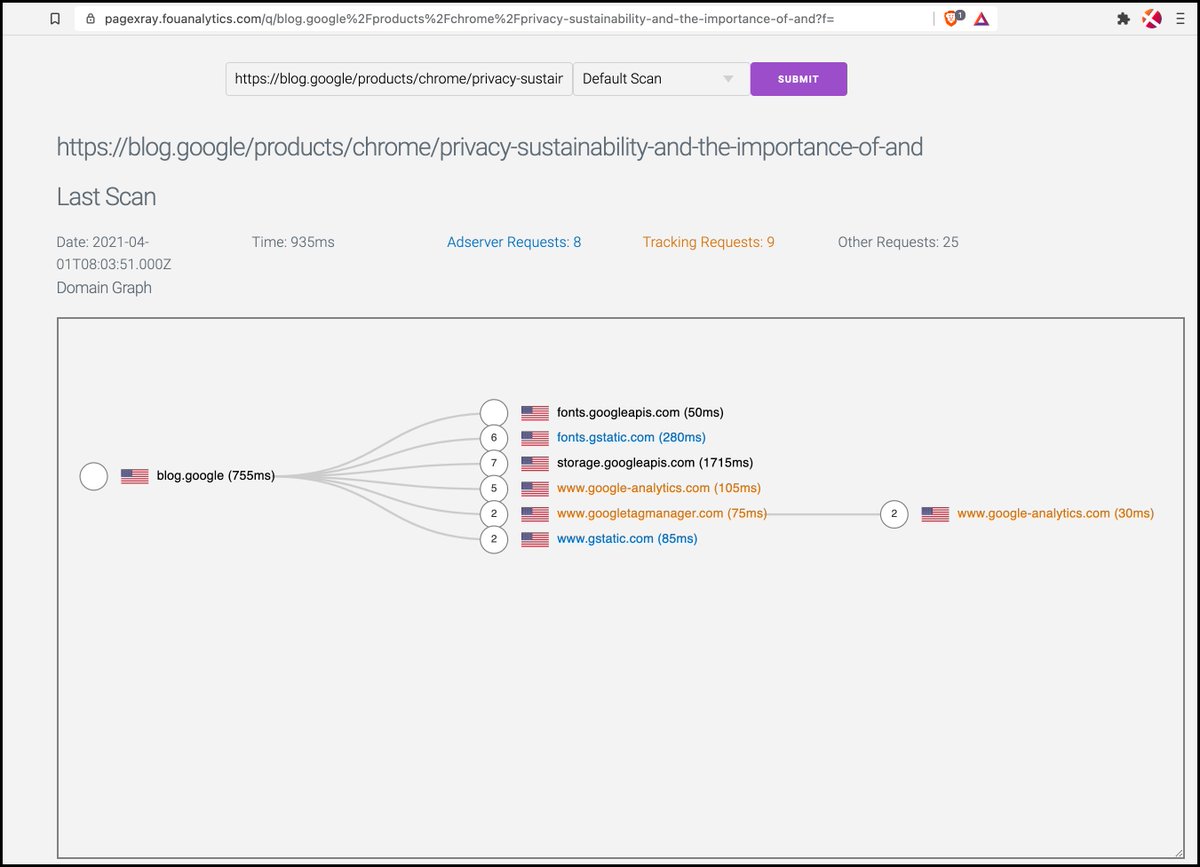Click the www.gstatic.com node circle

coord(494,539)
